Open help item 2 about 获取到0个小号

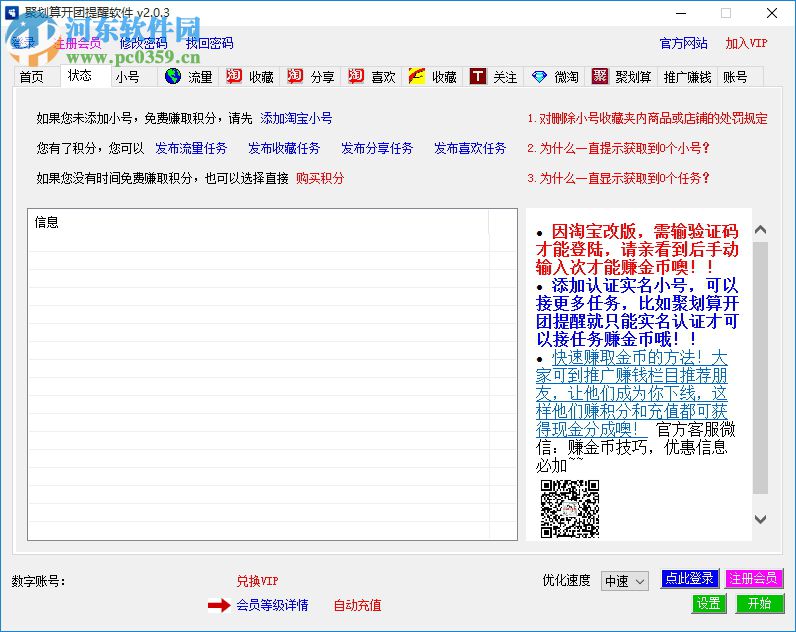618,148
